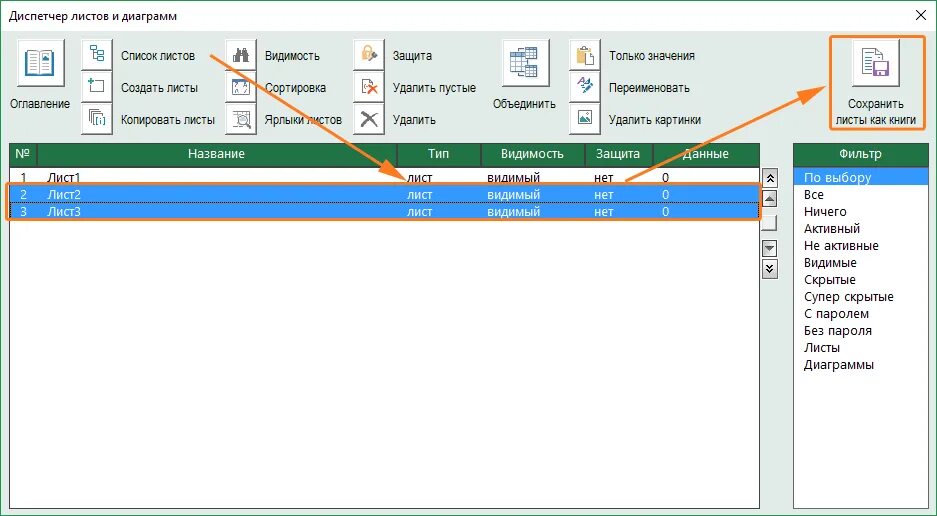The width and height of the screenshot is (937, 516).
Task: Select filter option По выбору
Action: coord(861,178)
